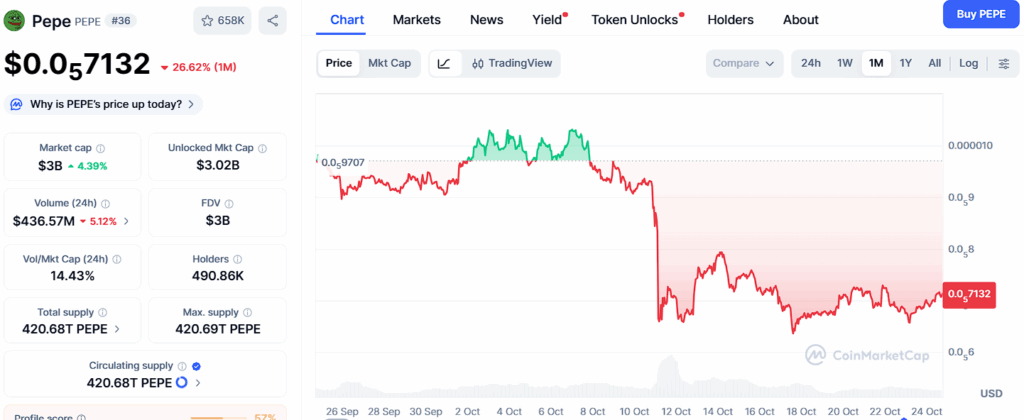Toggle the chart to Mkt Cap
Screen dimensions: 1024x420
click(389, 63)
